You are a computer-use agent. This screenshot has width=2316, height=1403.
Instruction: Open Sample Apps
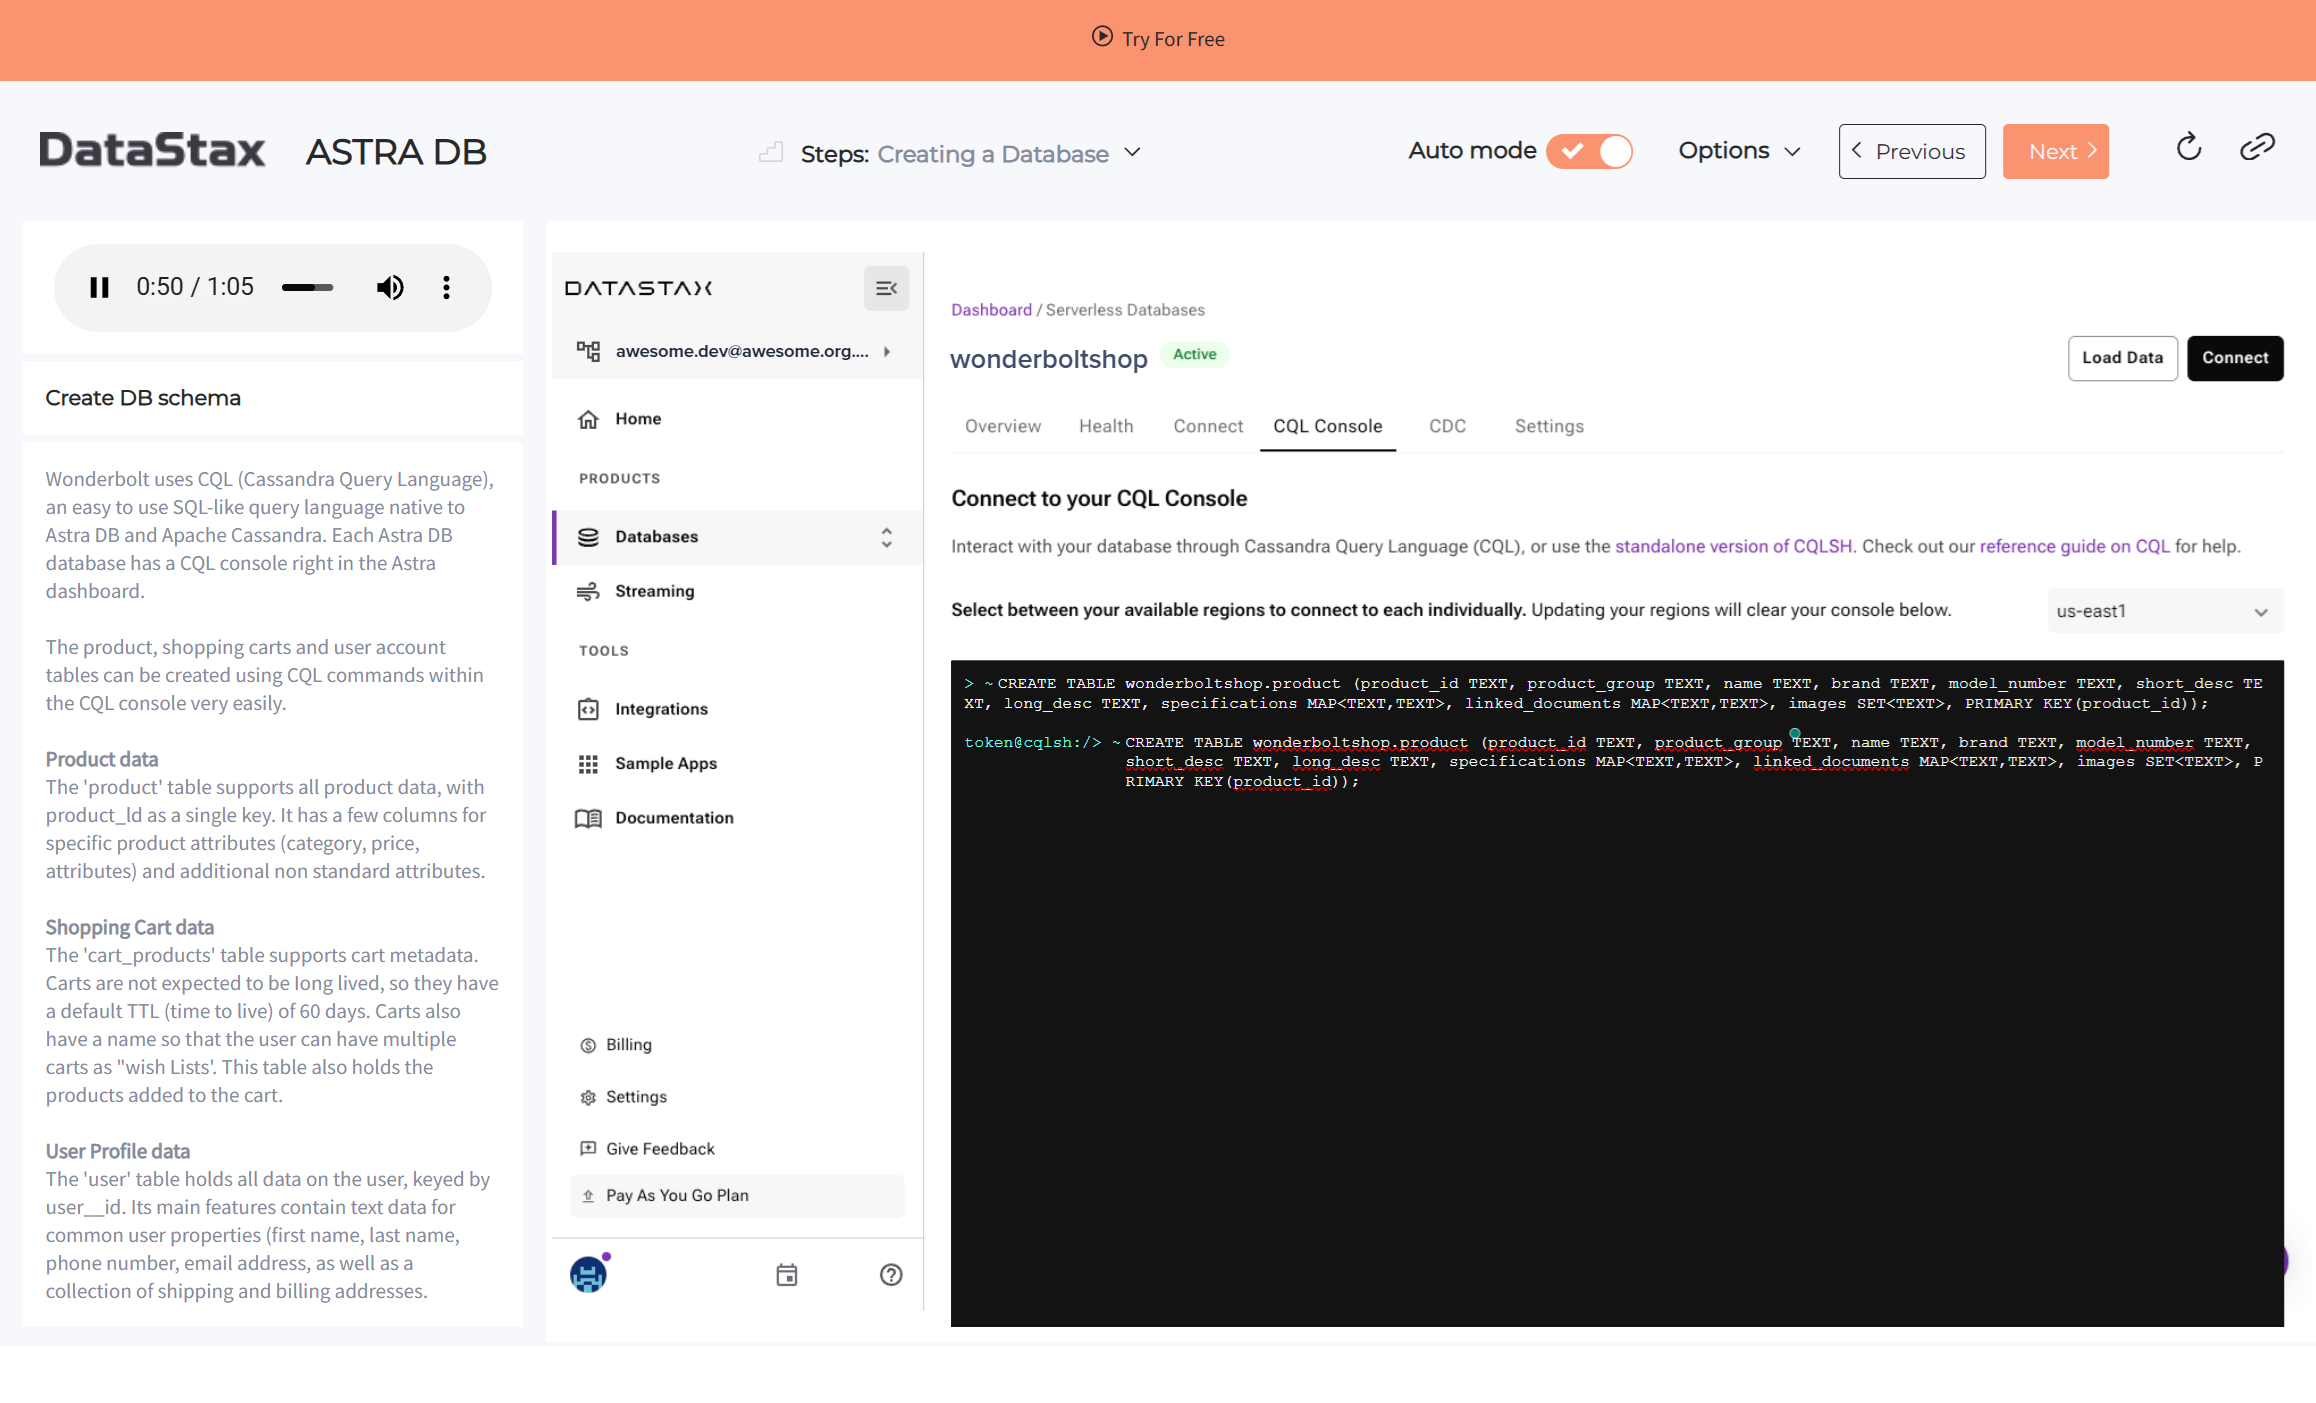665,763
